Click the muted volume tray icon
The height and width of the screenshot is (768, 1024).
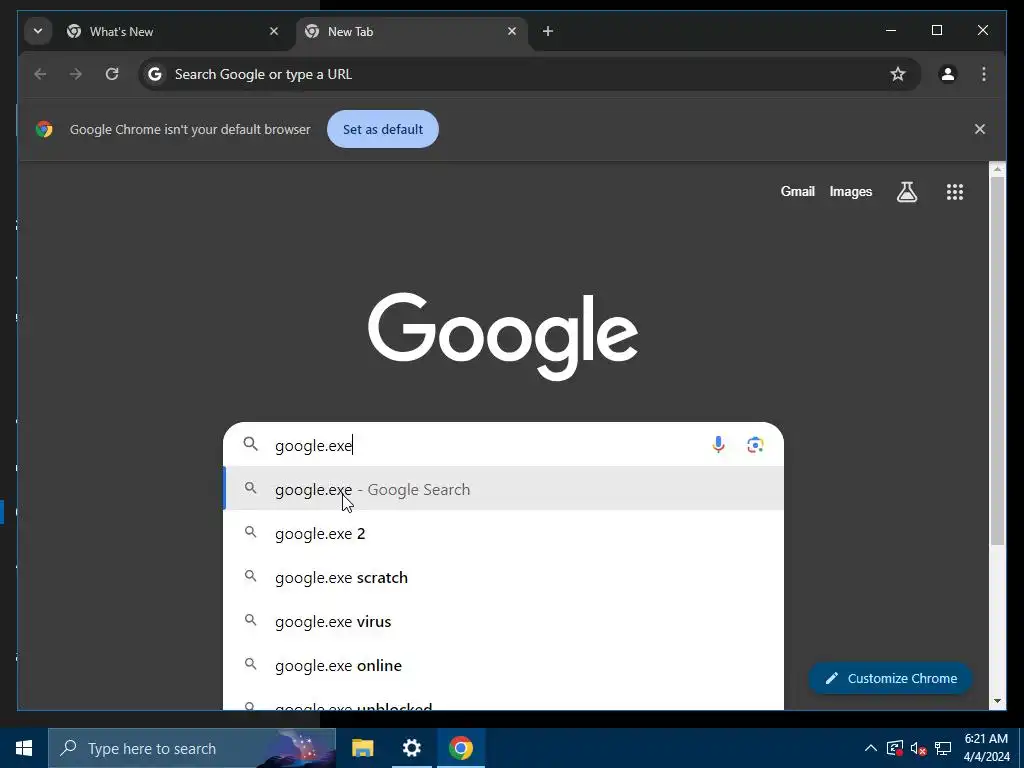919,748
